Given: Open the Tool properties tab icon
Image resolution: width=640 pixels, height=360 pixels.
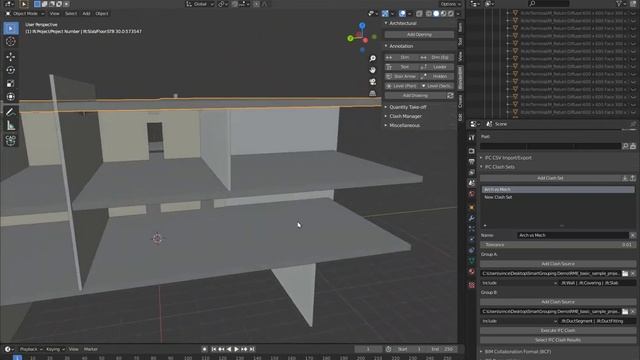Looking at the screenshot, I should [x=472, y=138].
